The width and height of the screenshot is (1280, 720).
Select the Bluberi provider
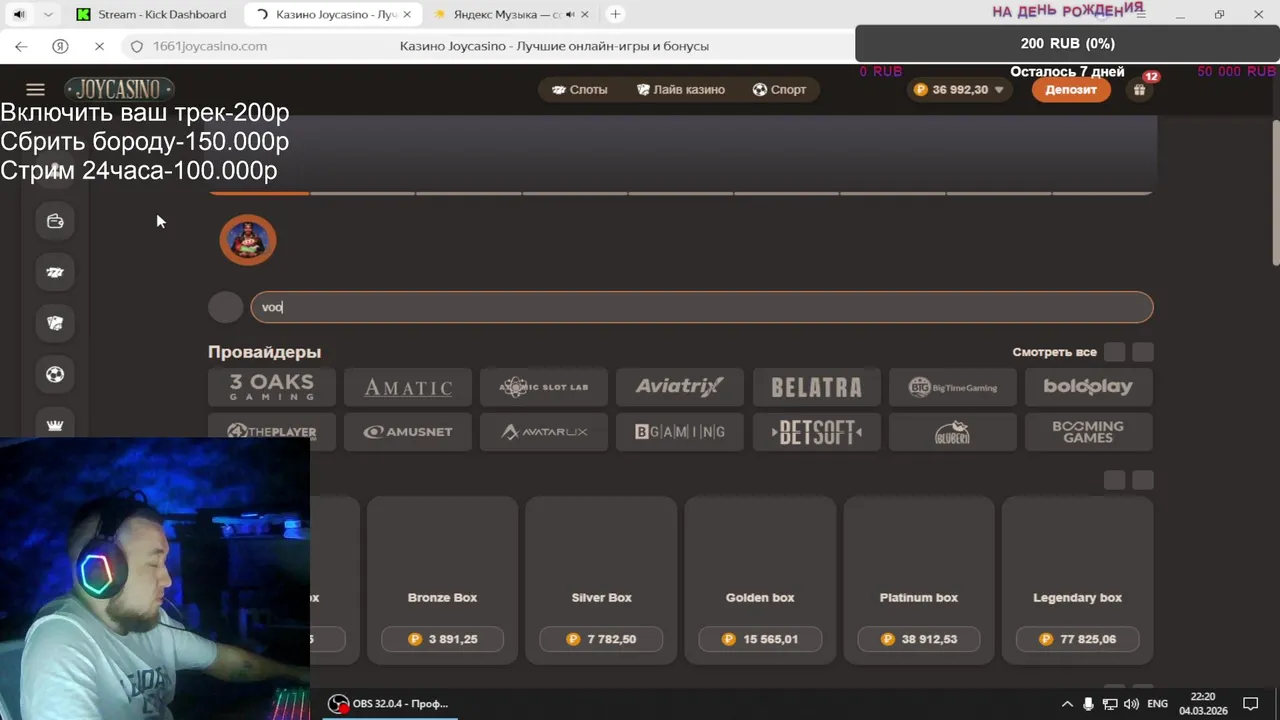tap(953, 432)
